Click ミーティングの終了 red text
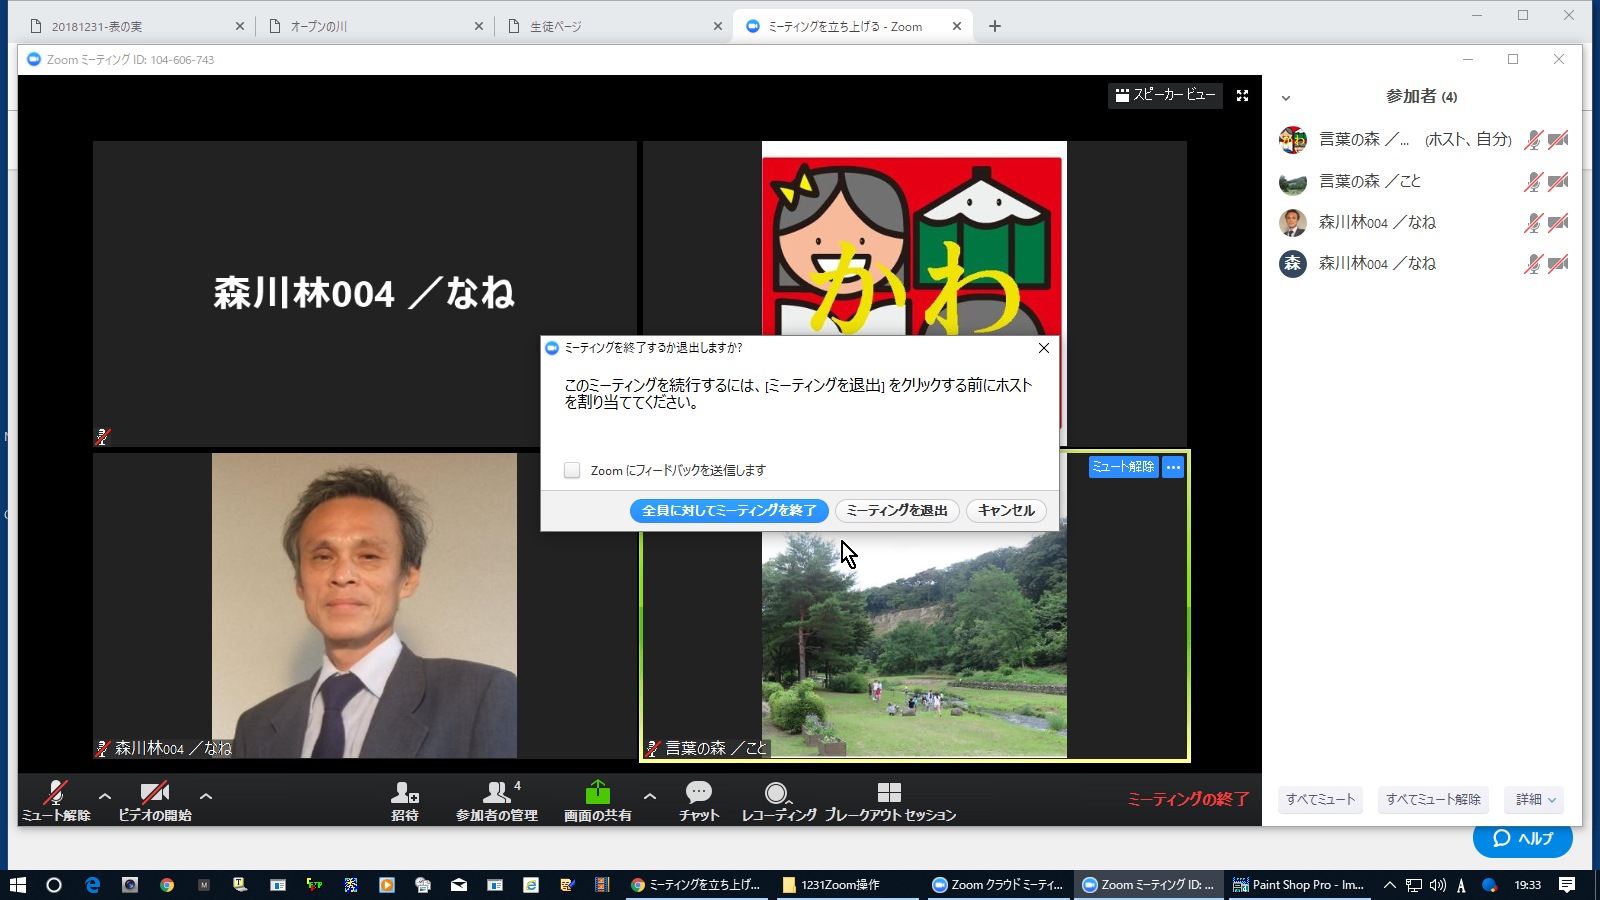 coord(1188,799)
